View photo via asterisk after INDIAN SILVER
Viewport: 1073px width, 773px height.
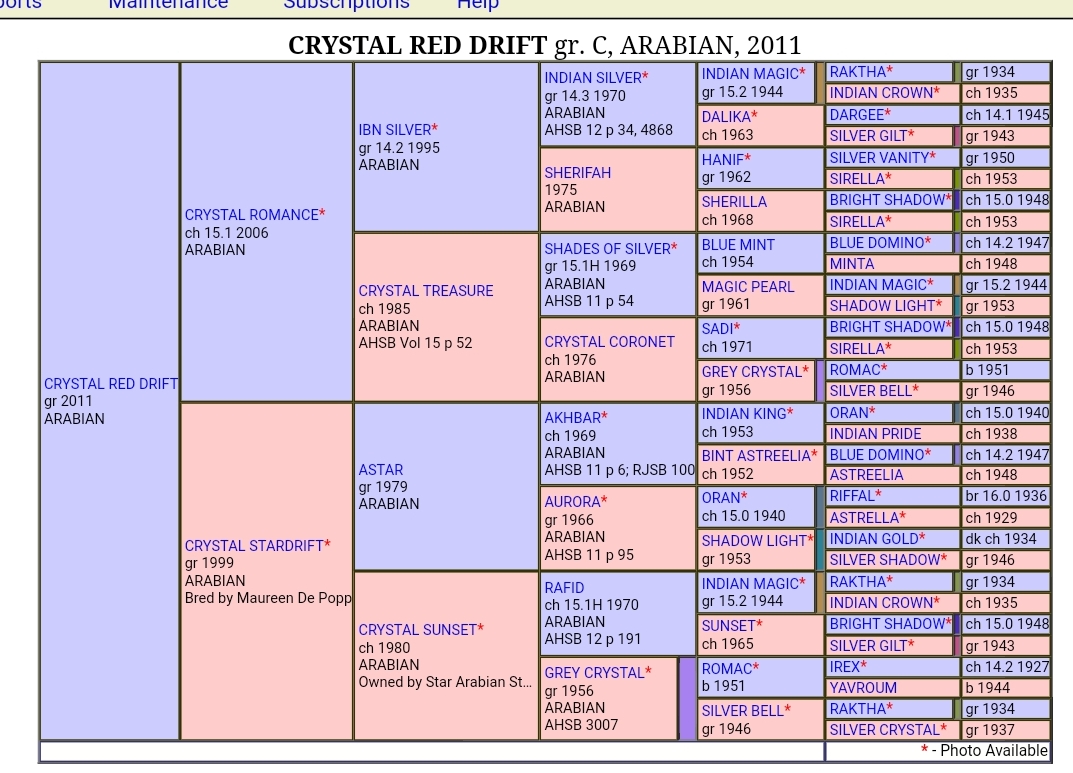click(645, 78)
